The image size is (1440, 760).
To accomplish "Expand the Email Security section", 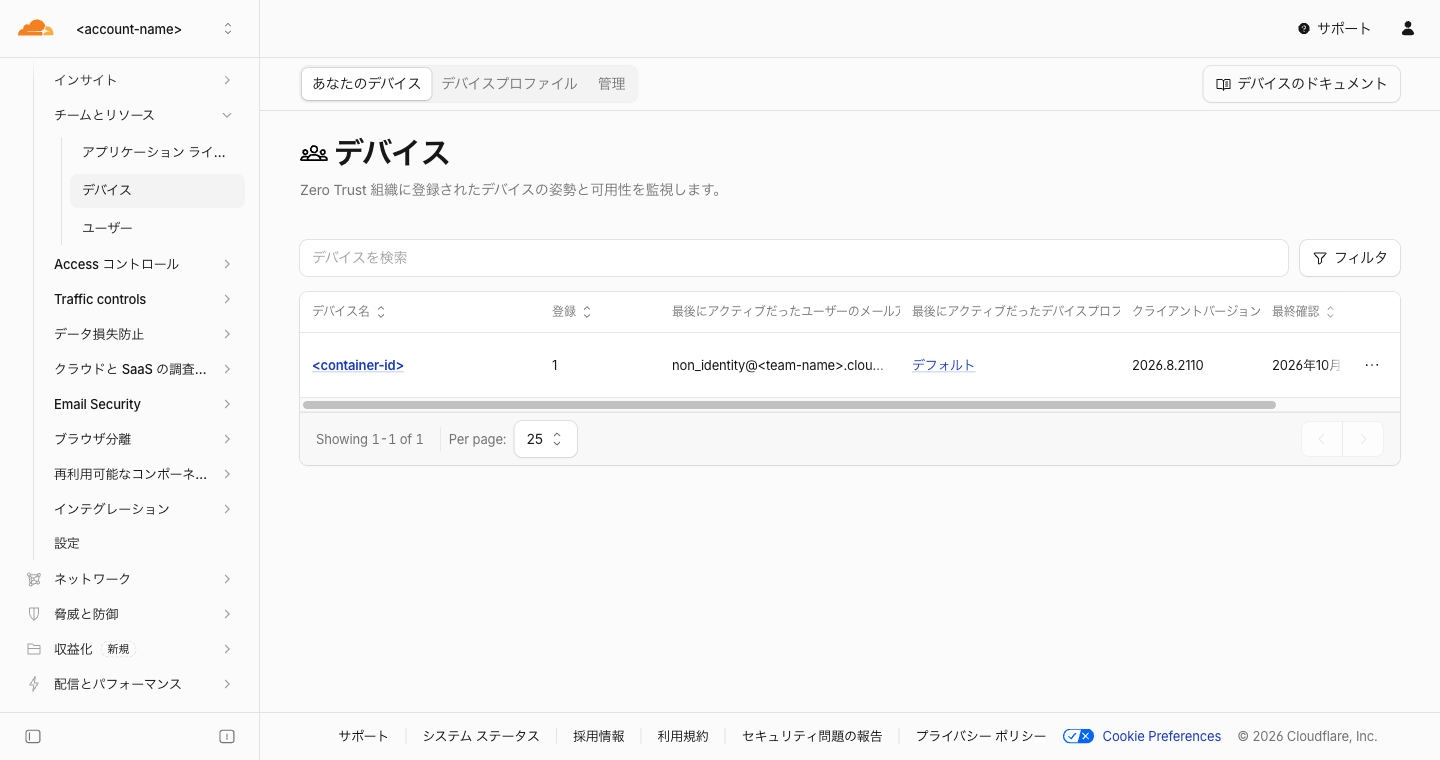I will coord(143,404).
